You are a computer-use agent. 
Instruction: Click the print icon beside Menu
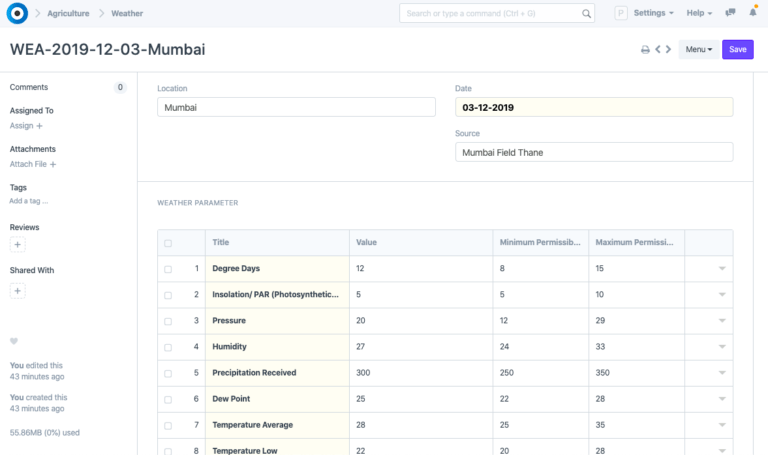pos(646,50)
